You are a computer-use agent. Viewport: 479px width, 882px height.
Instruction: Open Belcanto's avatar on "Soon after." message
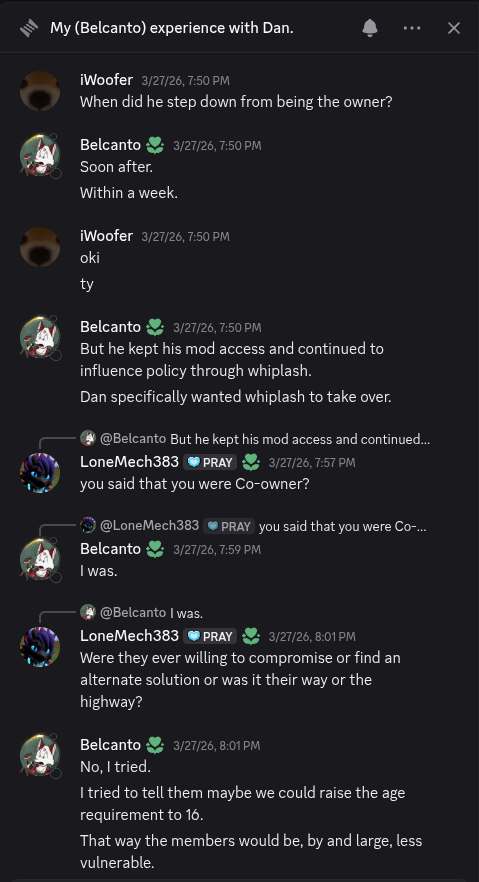click(x=40, y=156)
